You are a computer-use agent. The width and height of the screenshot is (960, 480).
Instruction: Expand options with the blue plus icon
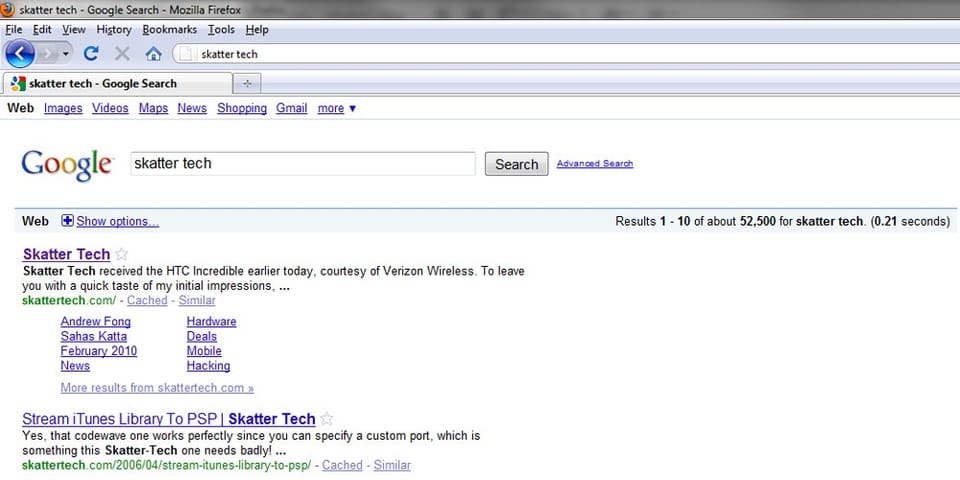tap(67, 221)
